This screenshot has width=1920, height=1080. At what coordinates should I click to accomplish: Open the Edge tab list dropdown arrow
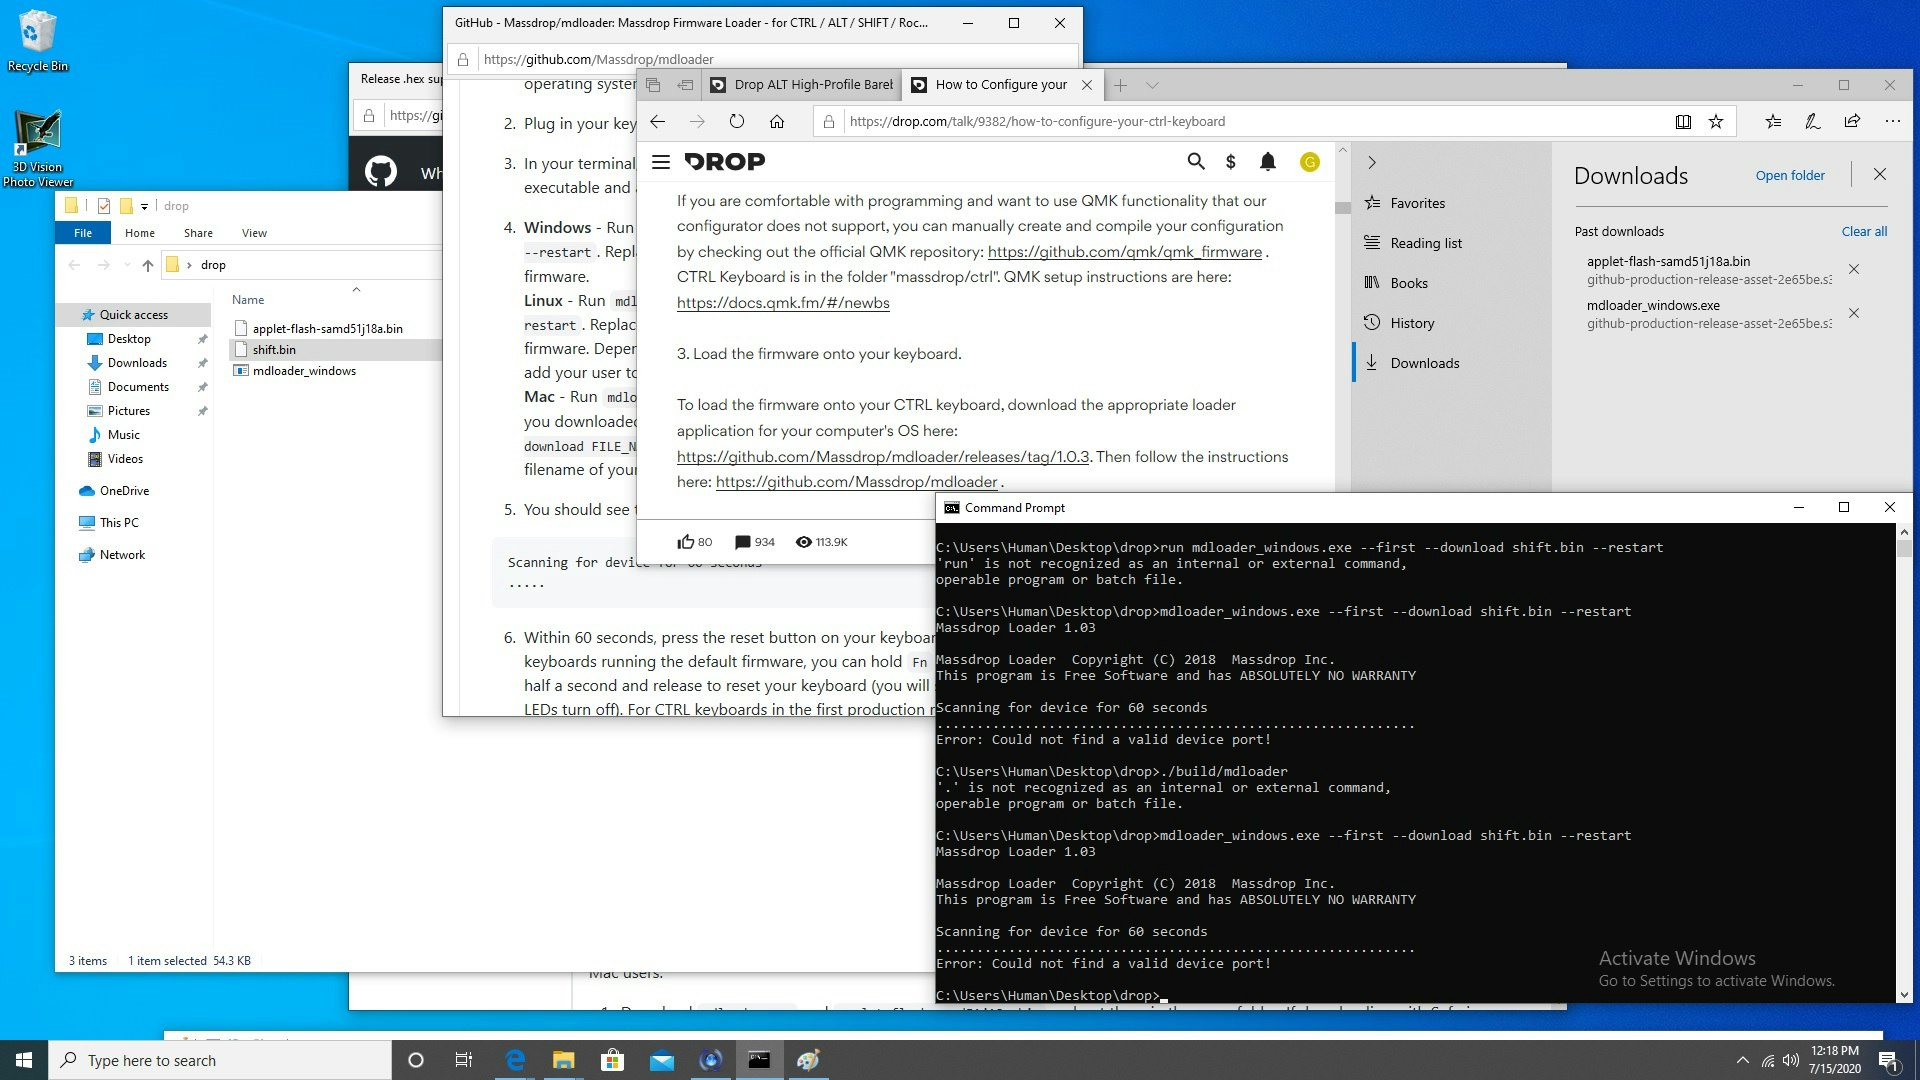[1152, 85]
